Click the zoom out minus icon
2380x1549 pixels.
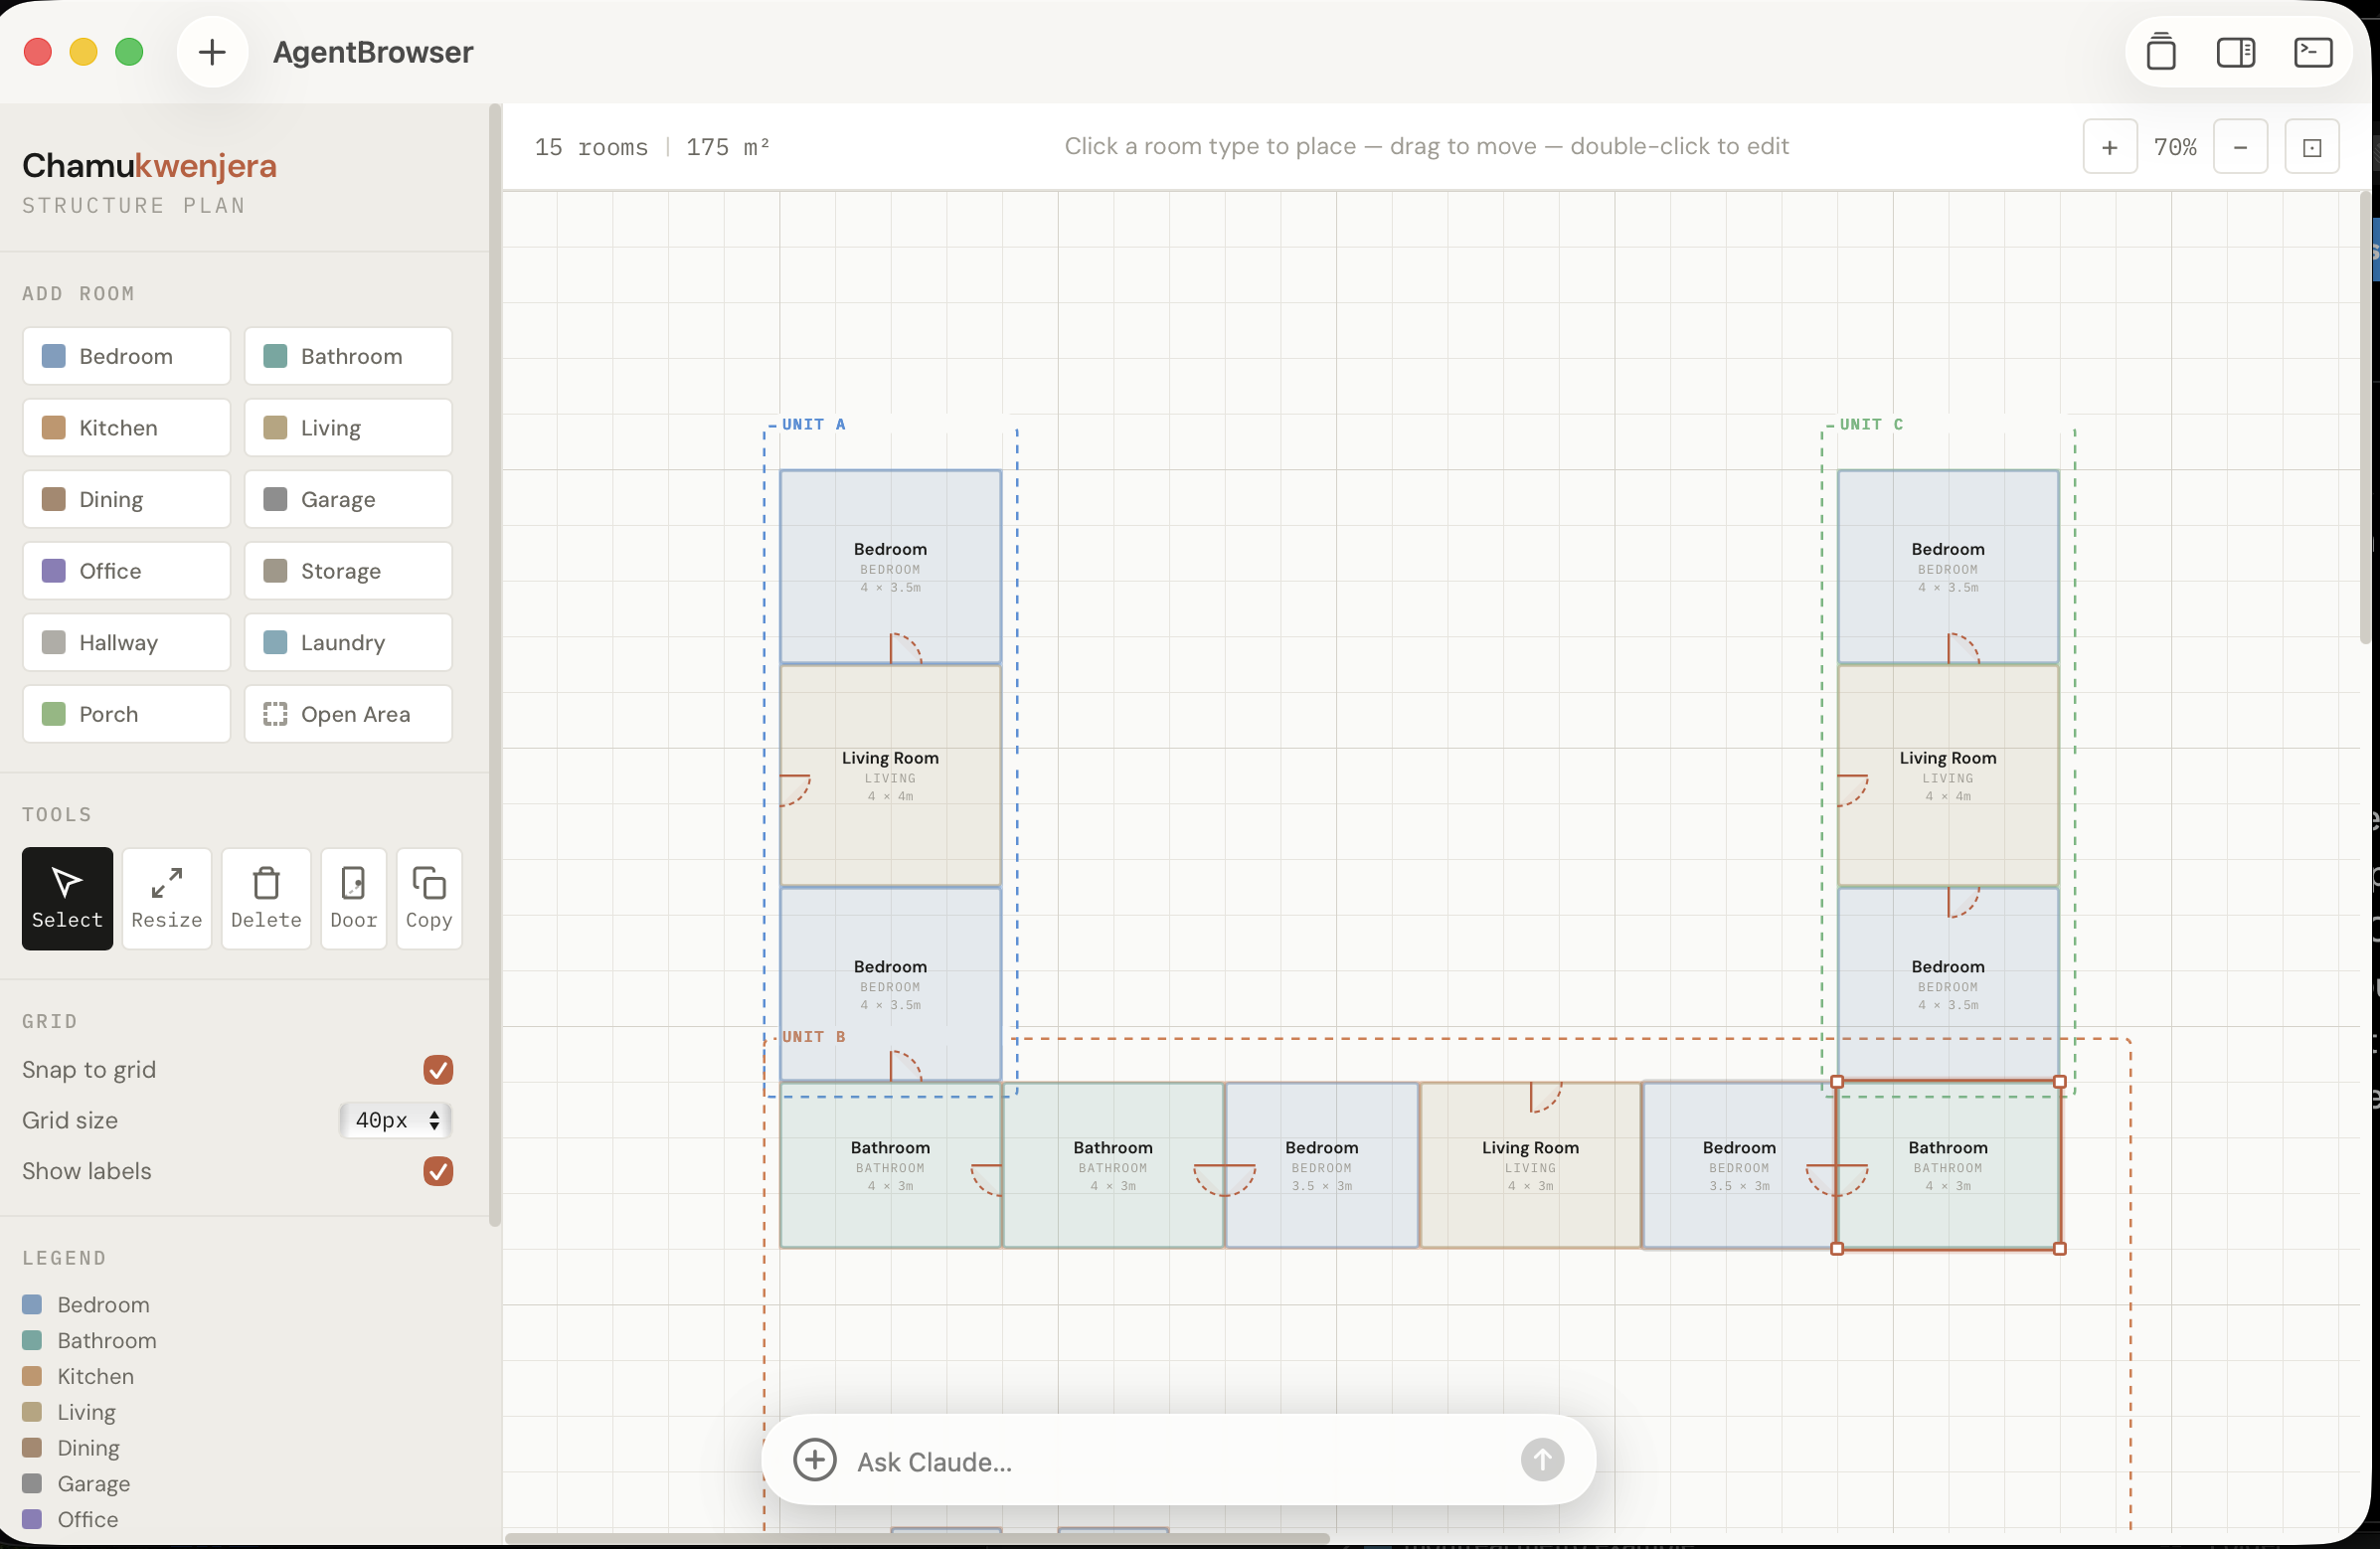[2240, 146]
